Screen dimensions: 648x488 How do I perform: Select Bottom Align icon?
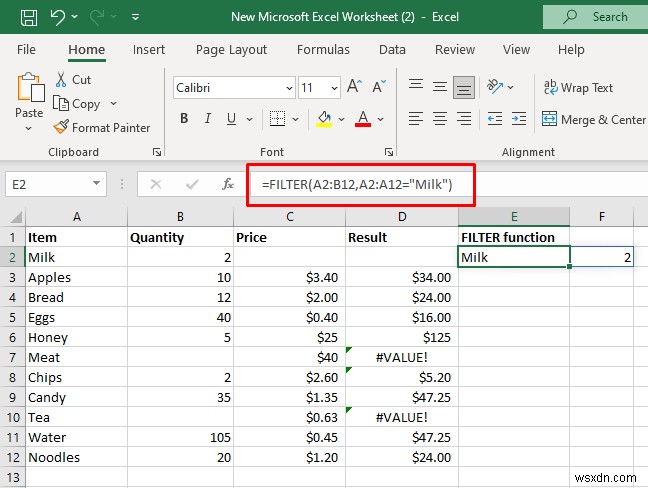pyautogui.click(x=464, y=87)
